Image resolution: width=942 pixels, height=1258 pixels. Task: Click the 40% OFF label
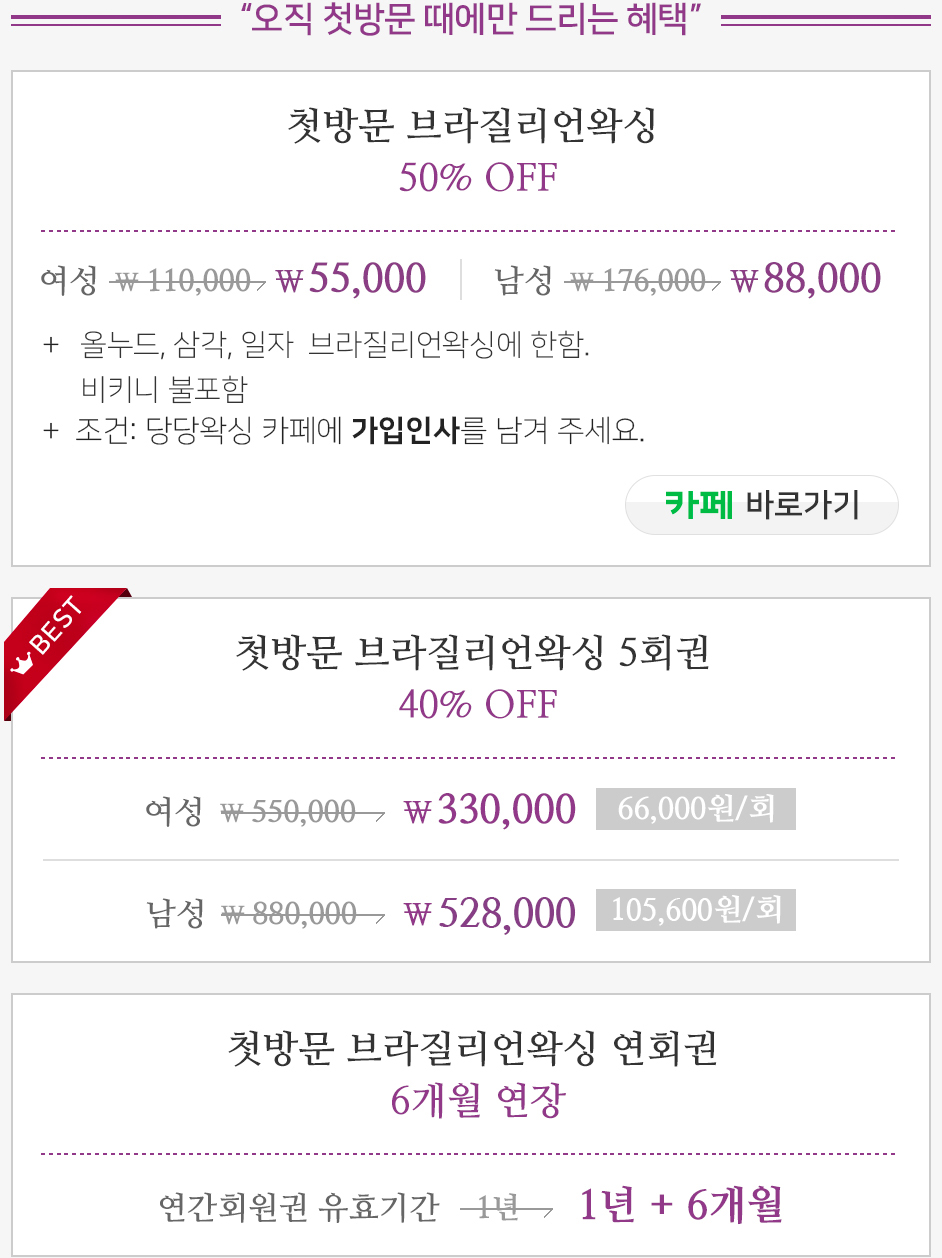pos(478,705)
